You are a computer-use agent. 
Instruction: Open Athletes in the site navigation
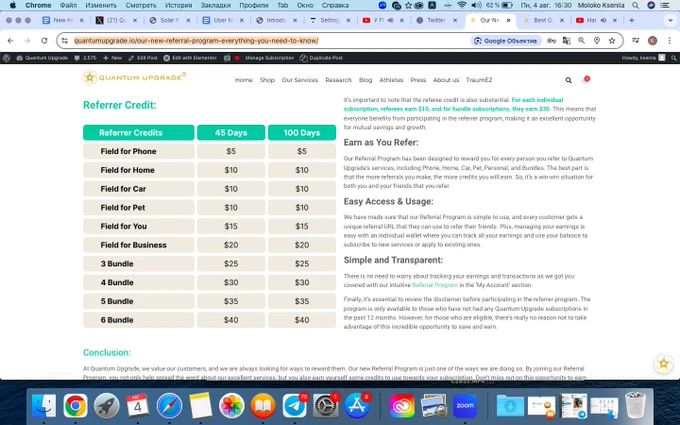[391, 80]
